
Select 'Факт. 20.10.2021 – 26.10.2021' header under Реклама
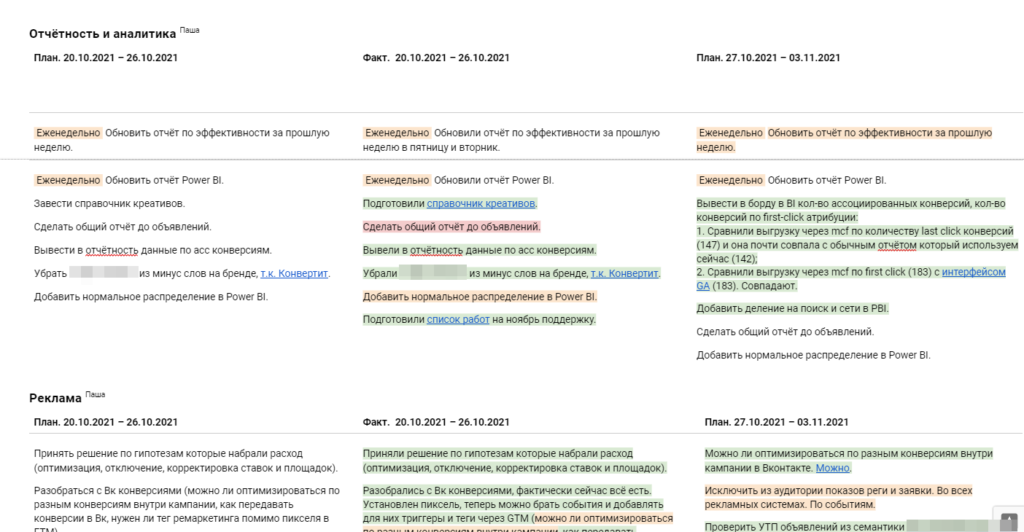pos(436,422)
